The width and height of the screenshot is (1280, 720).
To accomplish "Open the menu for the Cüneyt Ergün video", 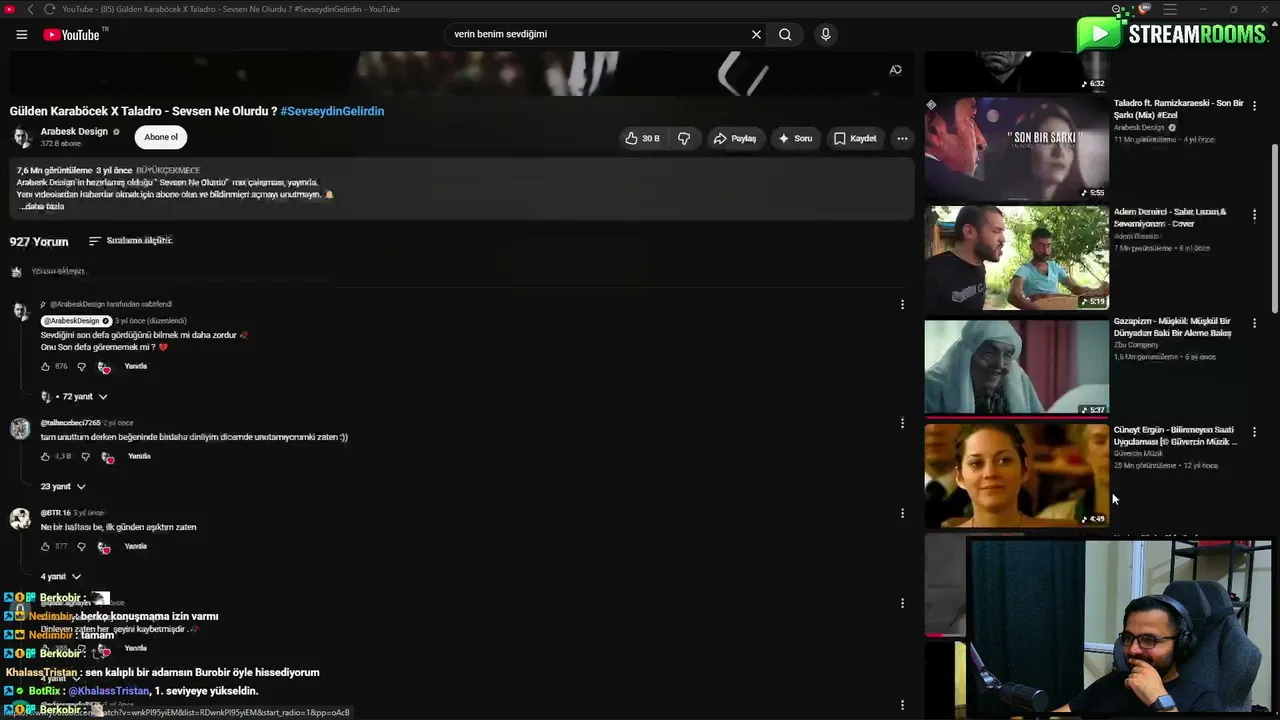I will 1254,432.
